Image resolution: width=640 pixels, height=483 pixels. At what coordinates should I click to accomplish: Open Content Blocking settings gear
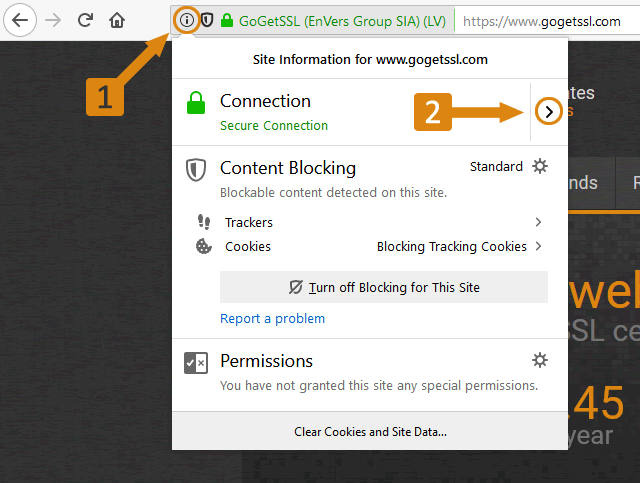[540, 166]
